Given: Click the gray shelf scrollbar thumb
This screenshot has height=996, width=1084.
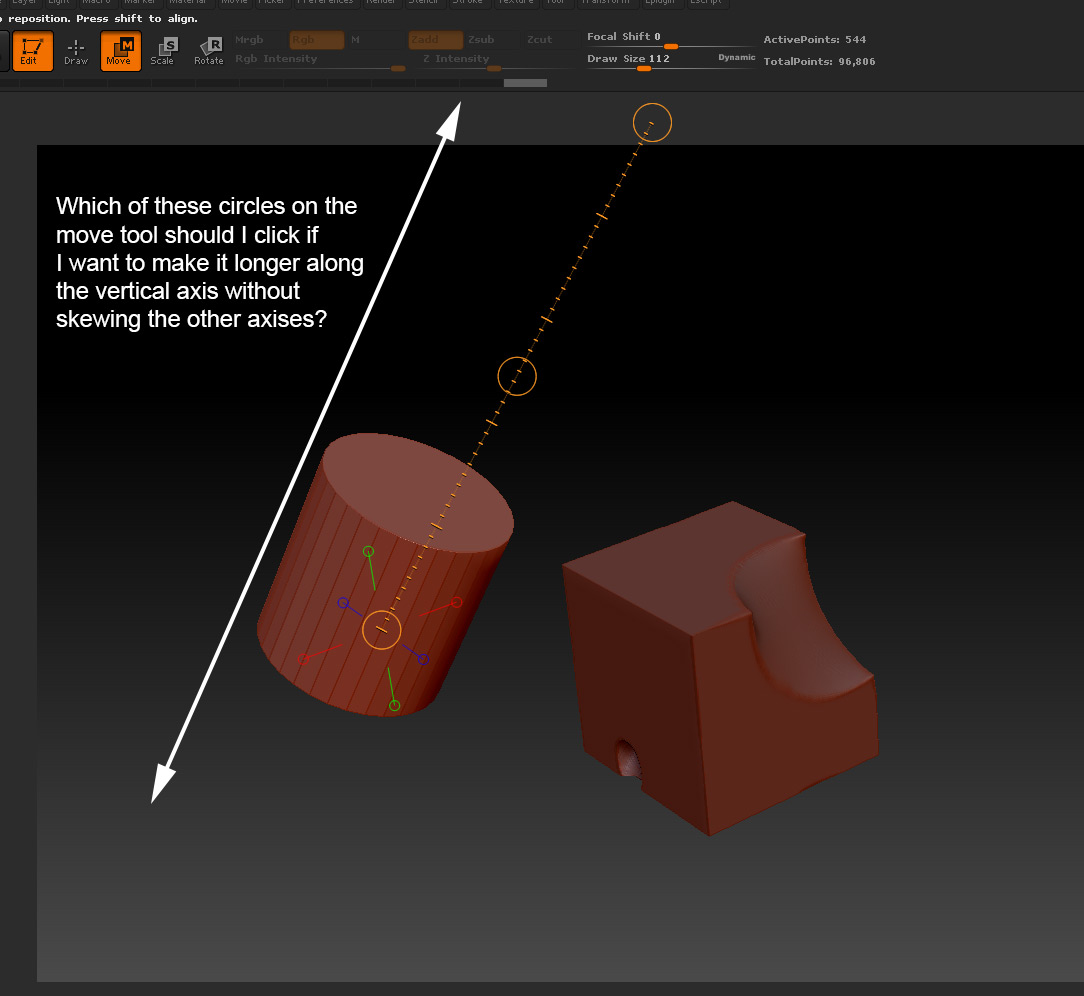Looking at the screenshot, I should 525,83.
